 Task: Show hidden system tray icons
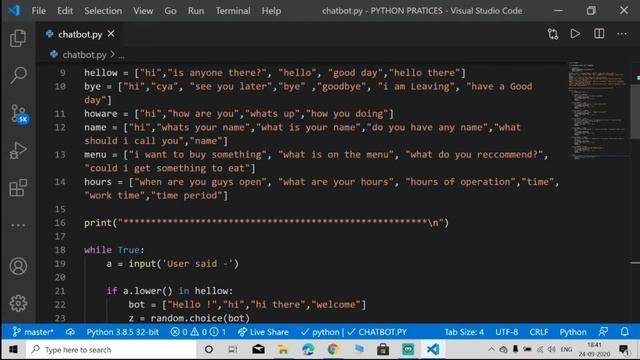pyautogui.click(x=491, y=349)
